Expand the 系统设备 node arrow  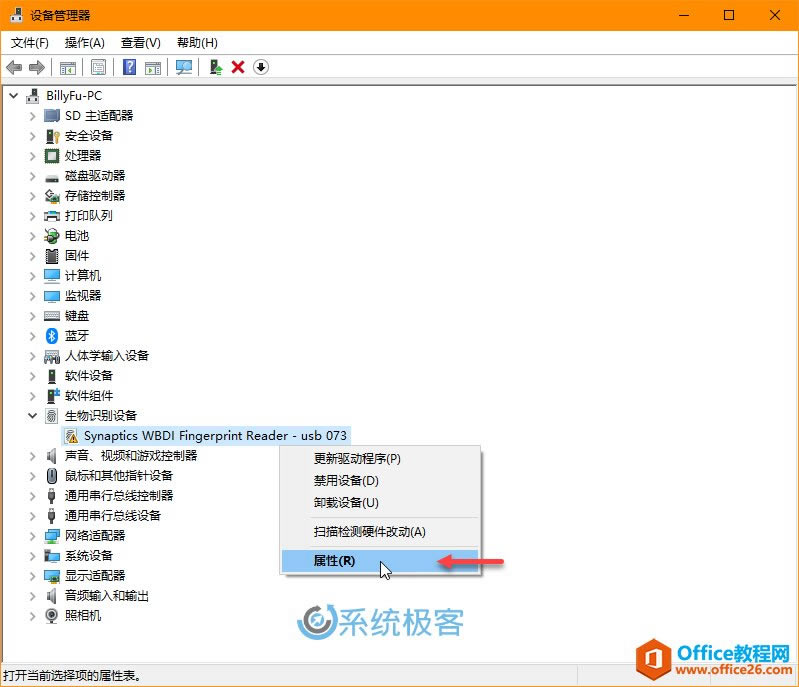pos(33,556)
